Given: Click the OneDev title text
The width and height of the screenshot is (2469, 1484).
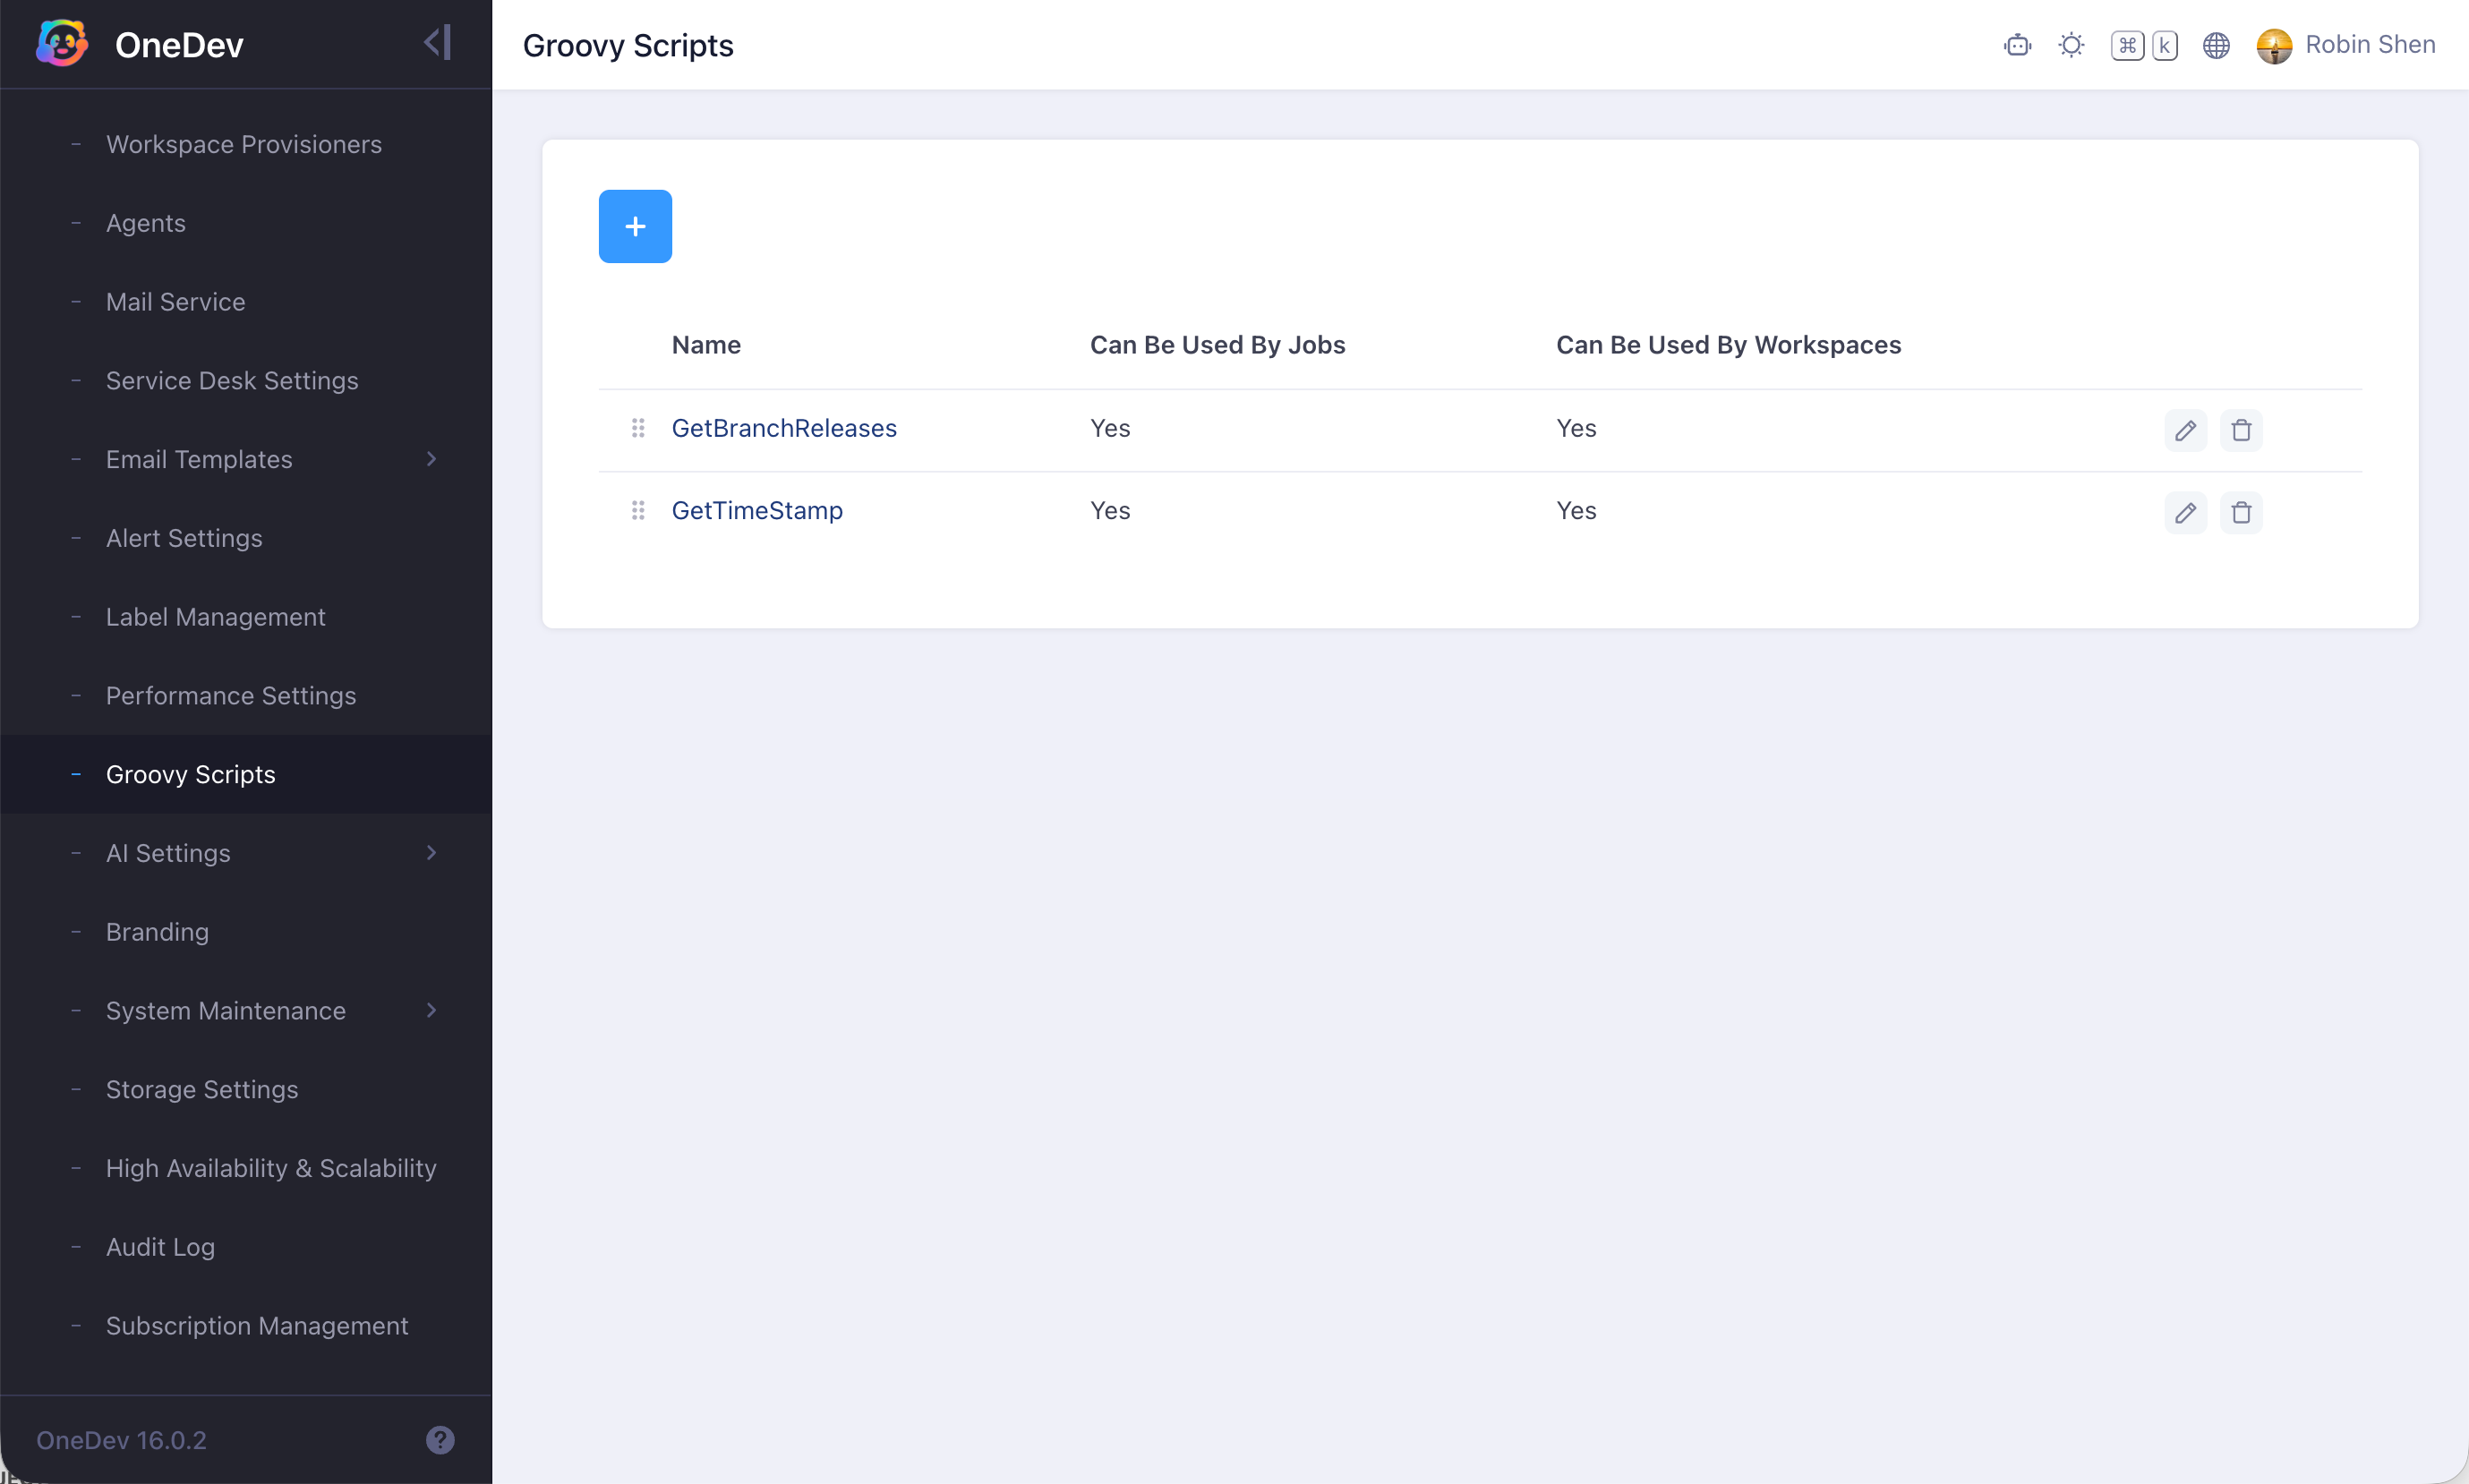Looking at the screenshot, I should coord(179,45).
